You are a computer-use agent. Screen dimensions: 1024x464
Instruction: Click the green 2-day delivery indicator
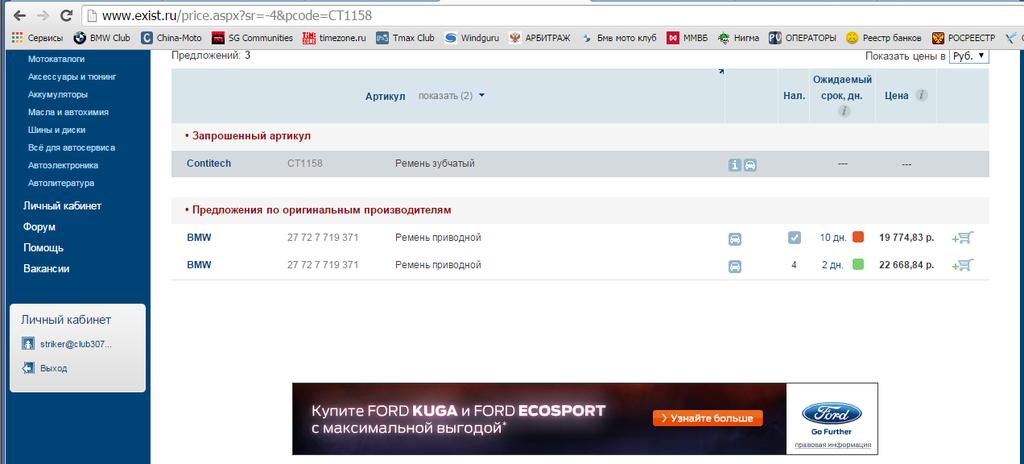(x=858, y=265)
